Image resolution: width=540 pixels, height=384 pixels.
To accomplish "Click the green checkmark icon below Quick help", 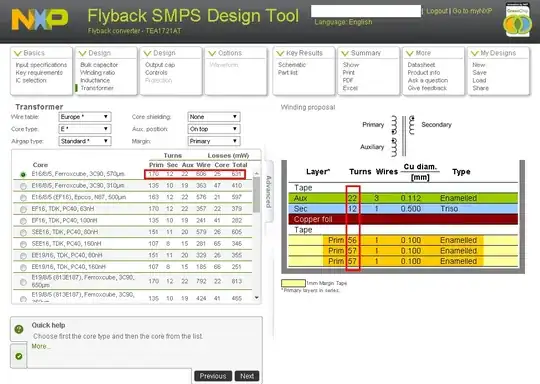I will point(19,356).
